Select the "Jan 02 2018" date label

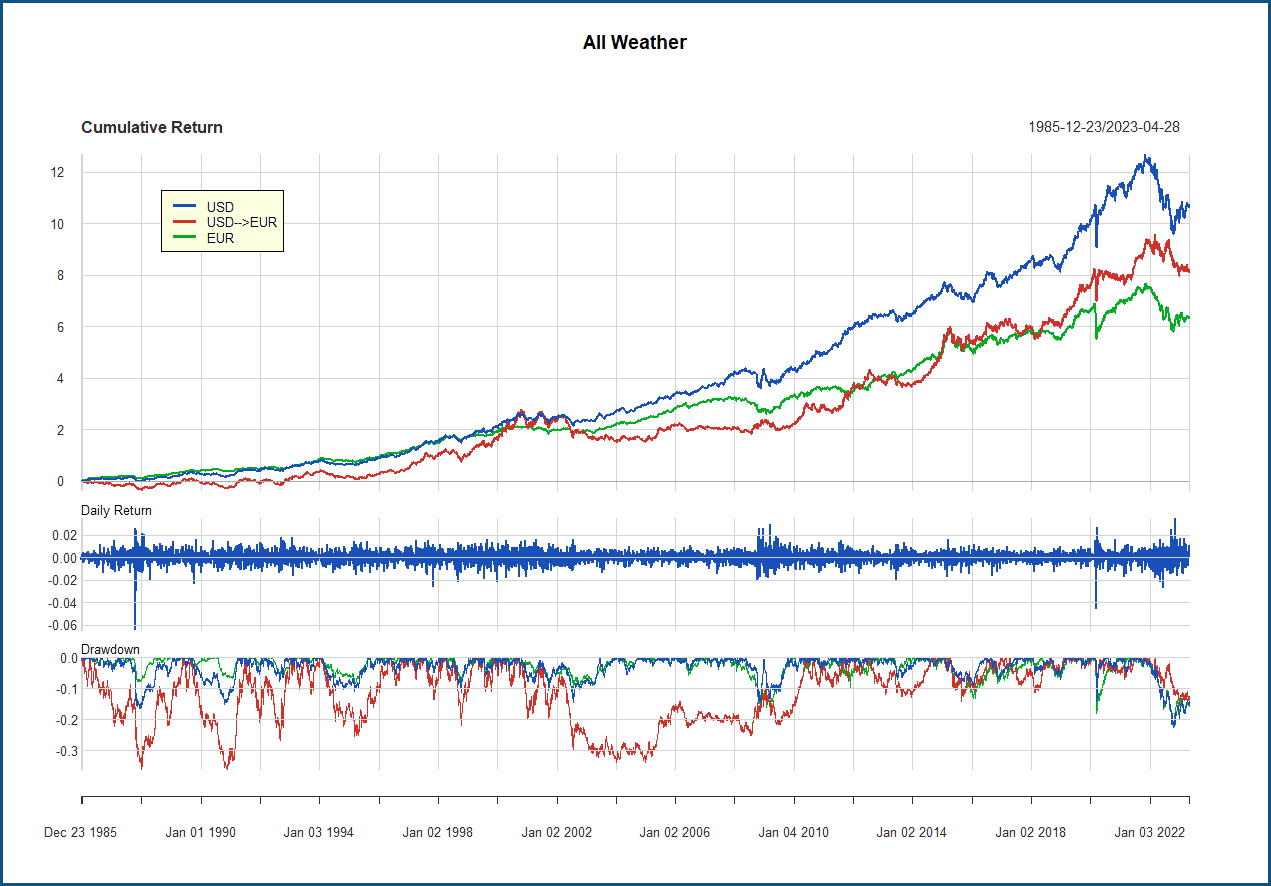(x=1031, y=832)
